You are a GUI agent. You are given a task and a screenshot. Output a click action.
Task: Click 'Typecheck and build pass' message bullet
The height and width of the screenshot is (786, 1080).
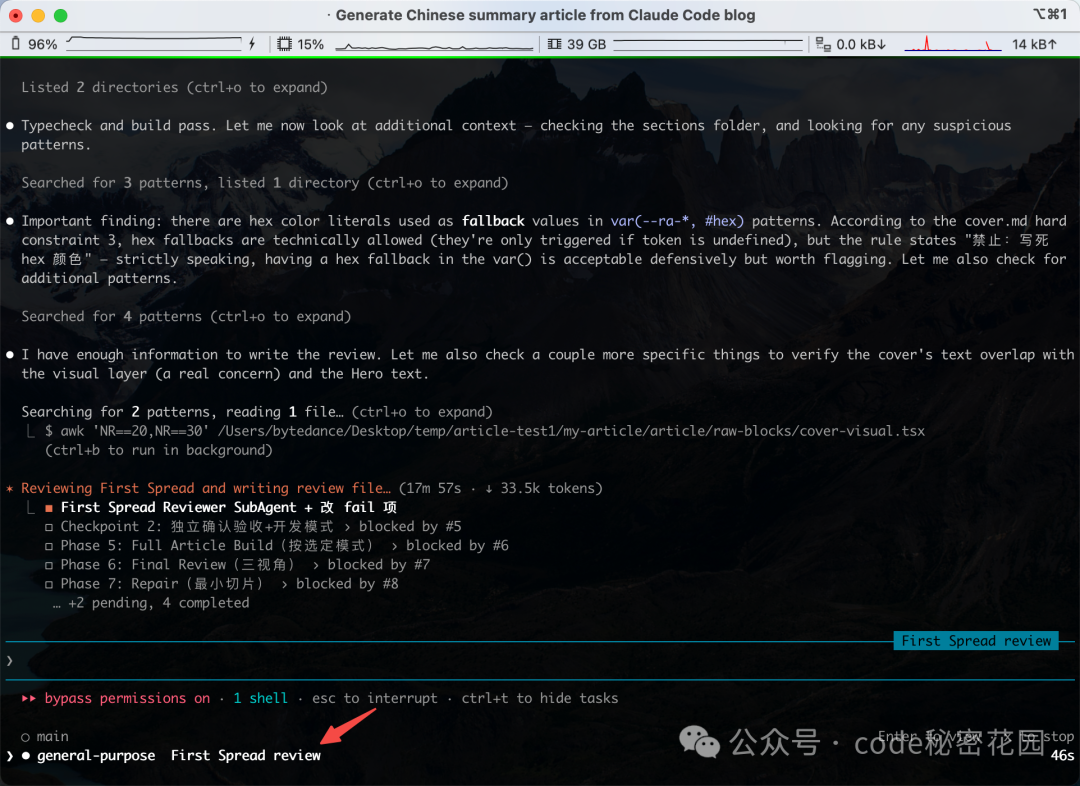(10, 126)
